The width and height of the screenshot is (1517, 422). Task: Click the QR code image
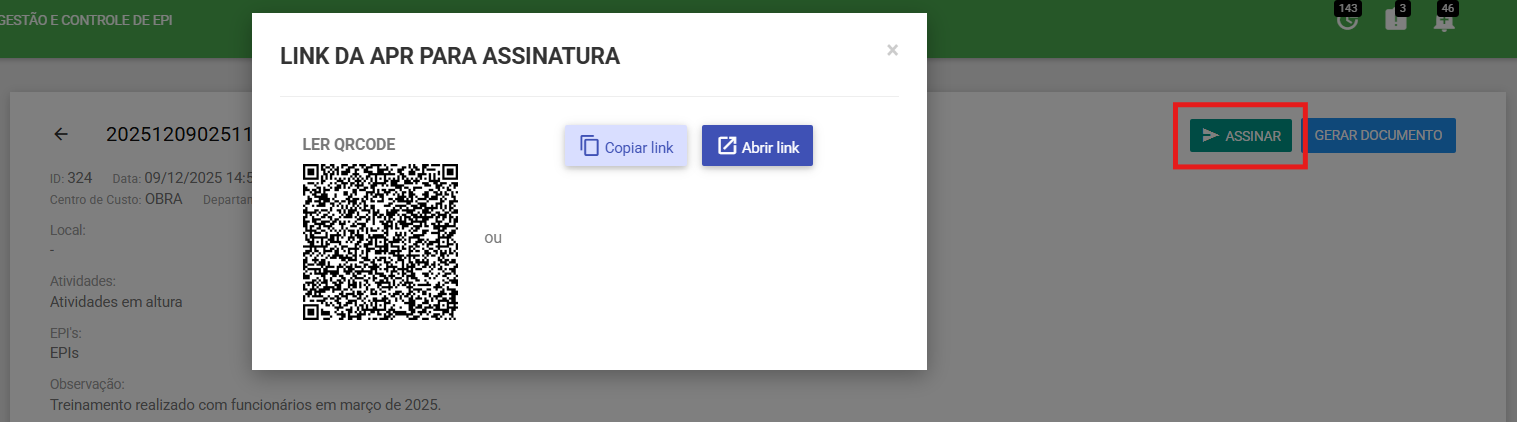point(380,242)
